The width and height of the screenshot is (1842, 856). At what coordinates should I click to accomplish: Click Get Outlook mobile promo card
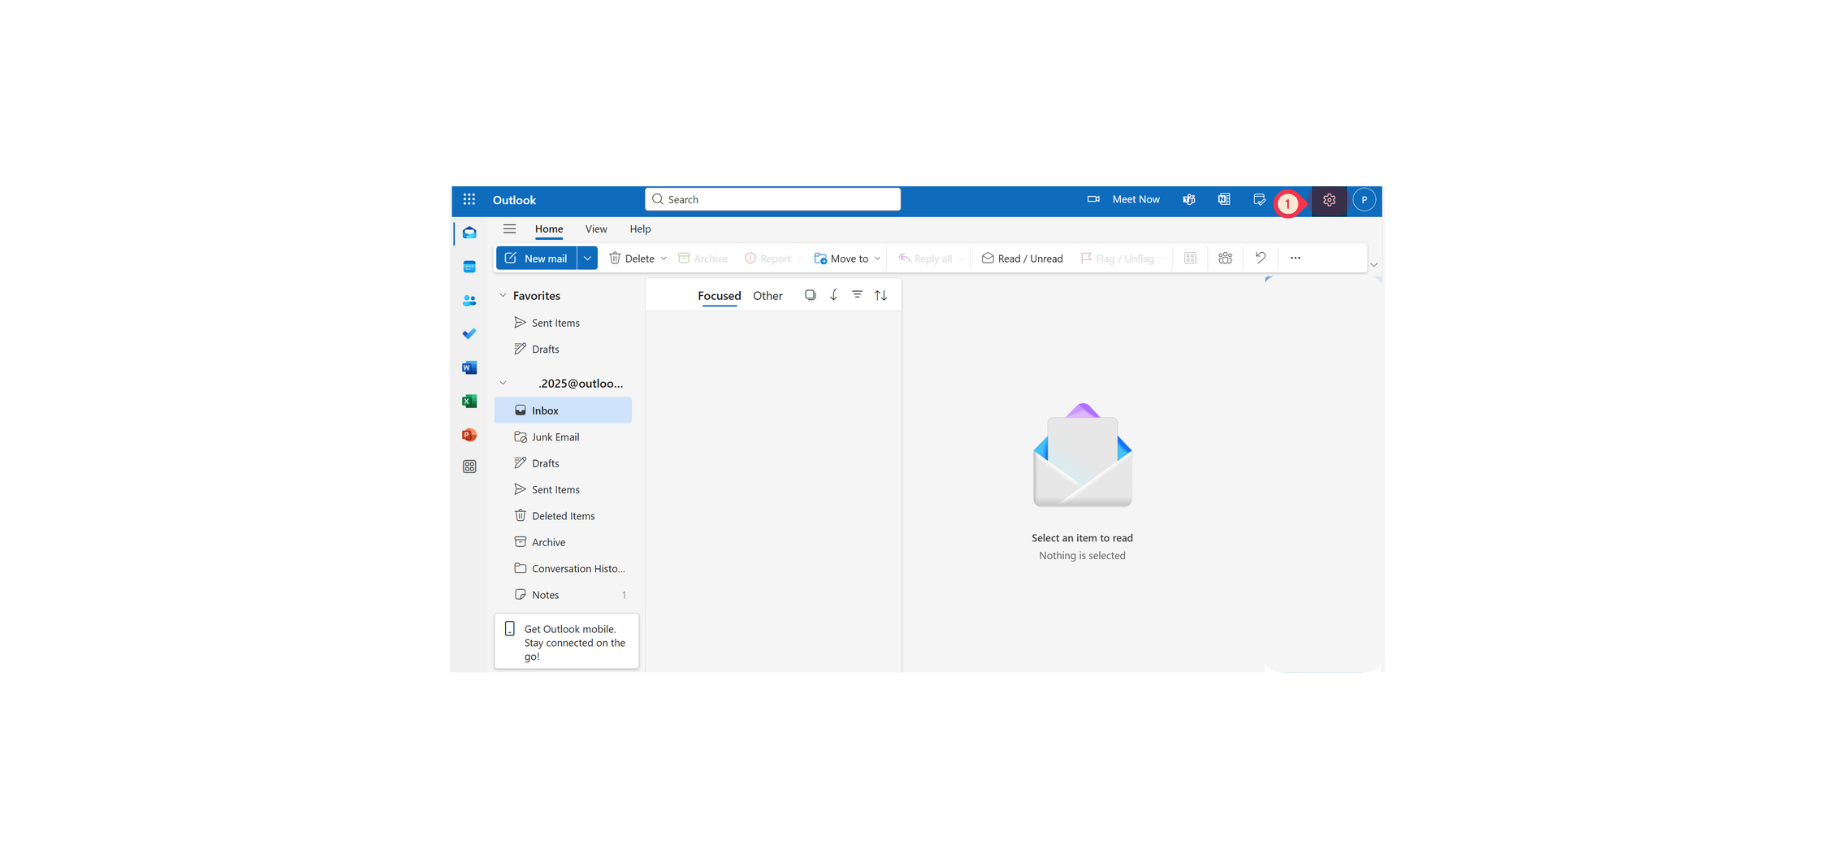coord(566,642)
